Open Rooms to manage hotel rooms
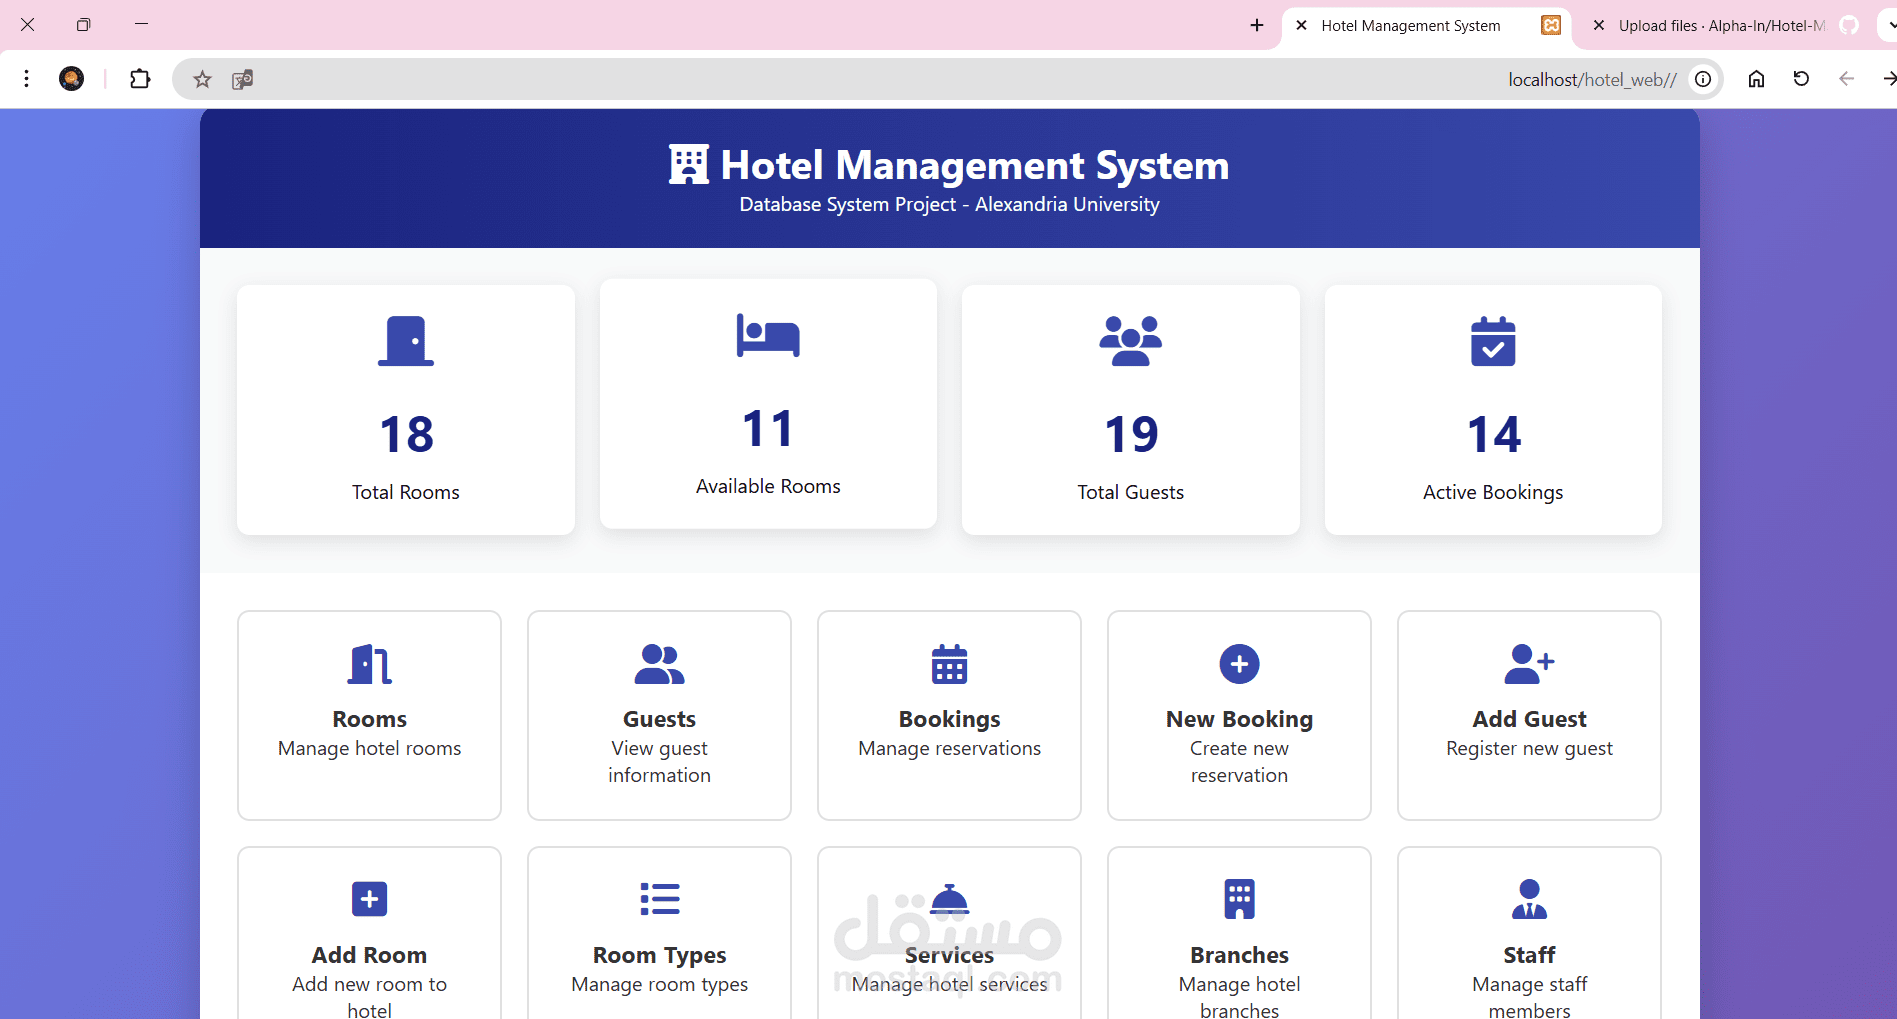This screenshot has height=1019, width=1897. click(x=369, y=715)
